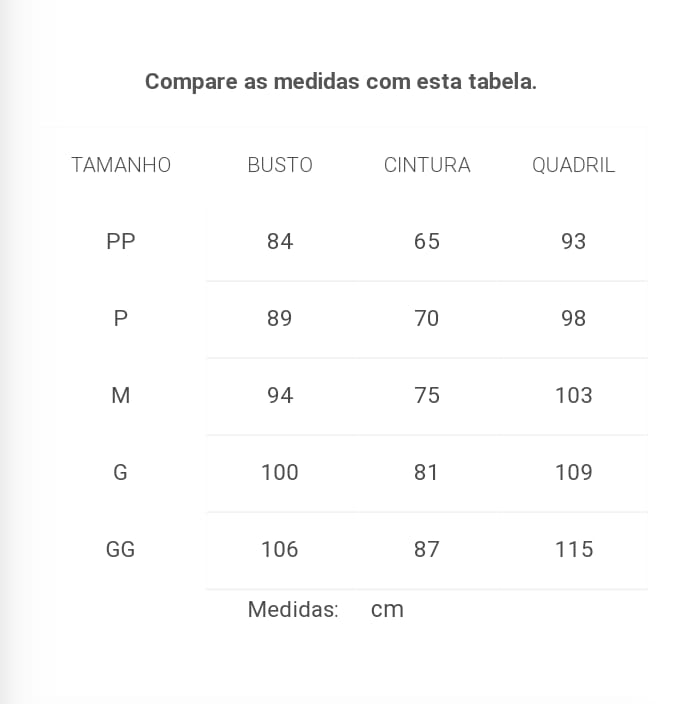Click waist value 75 for M
The height and width of the screenshot is (704, 686).
click(427, 395)
